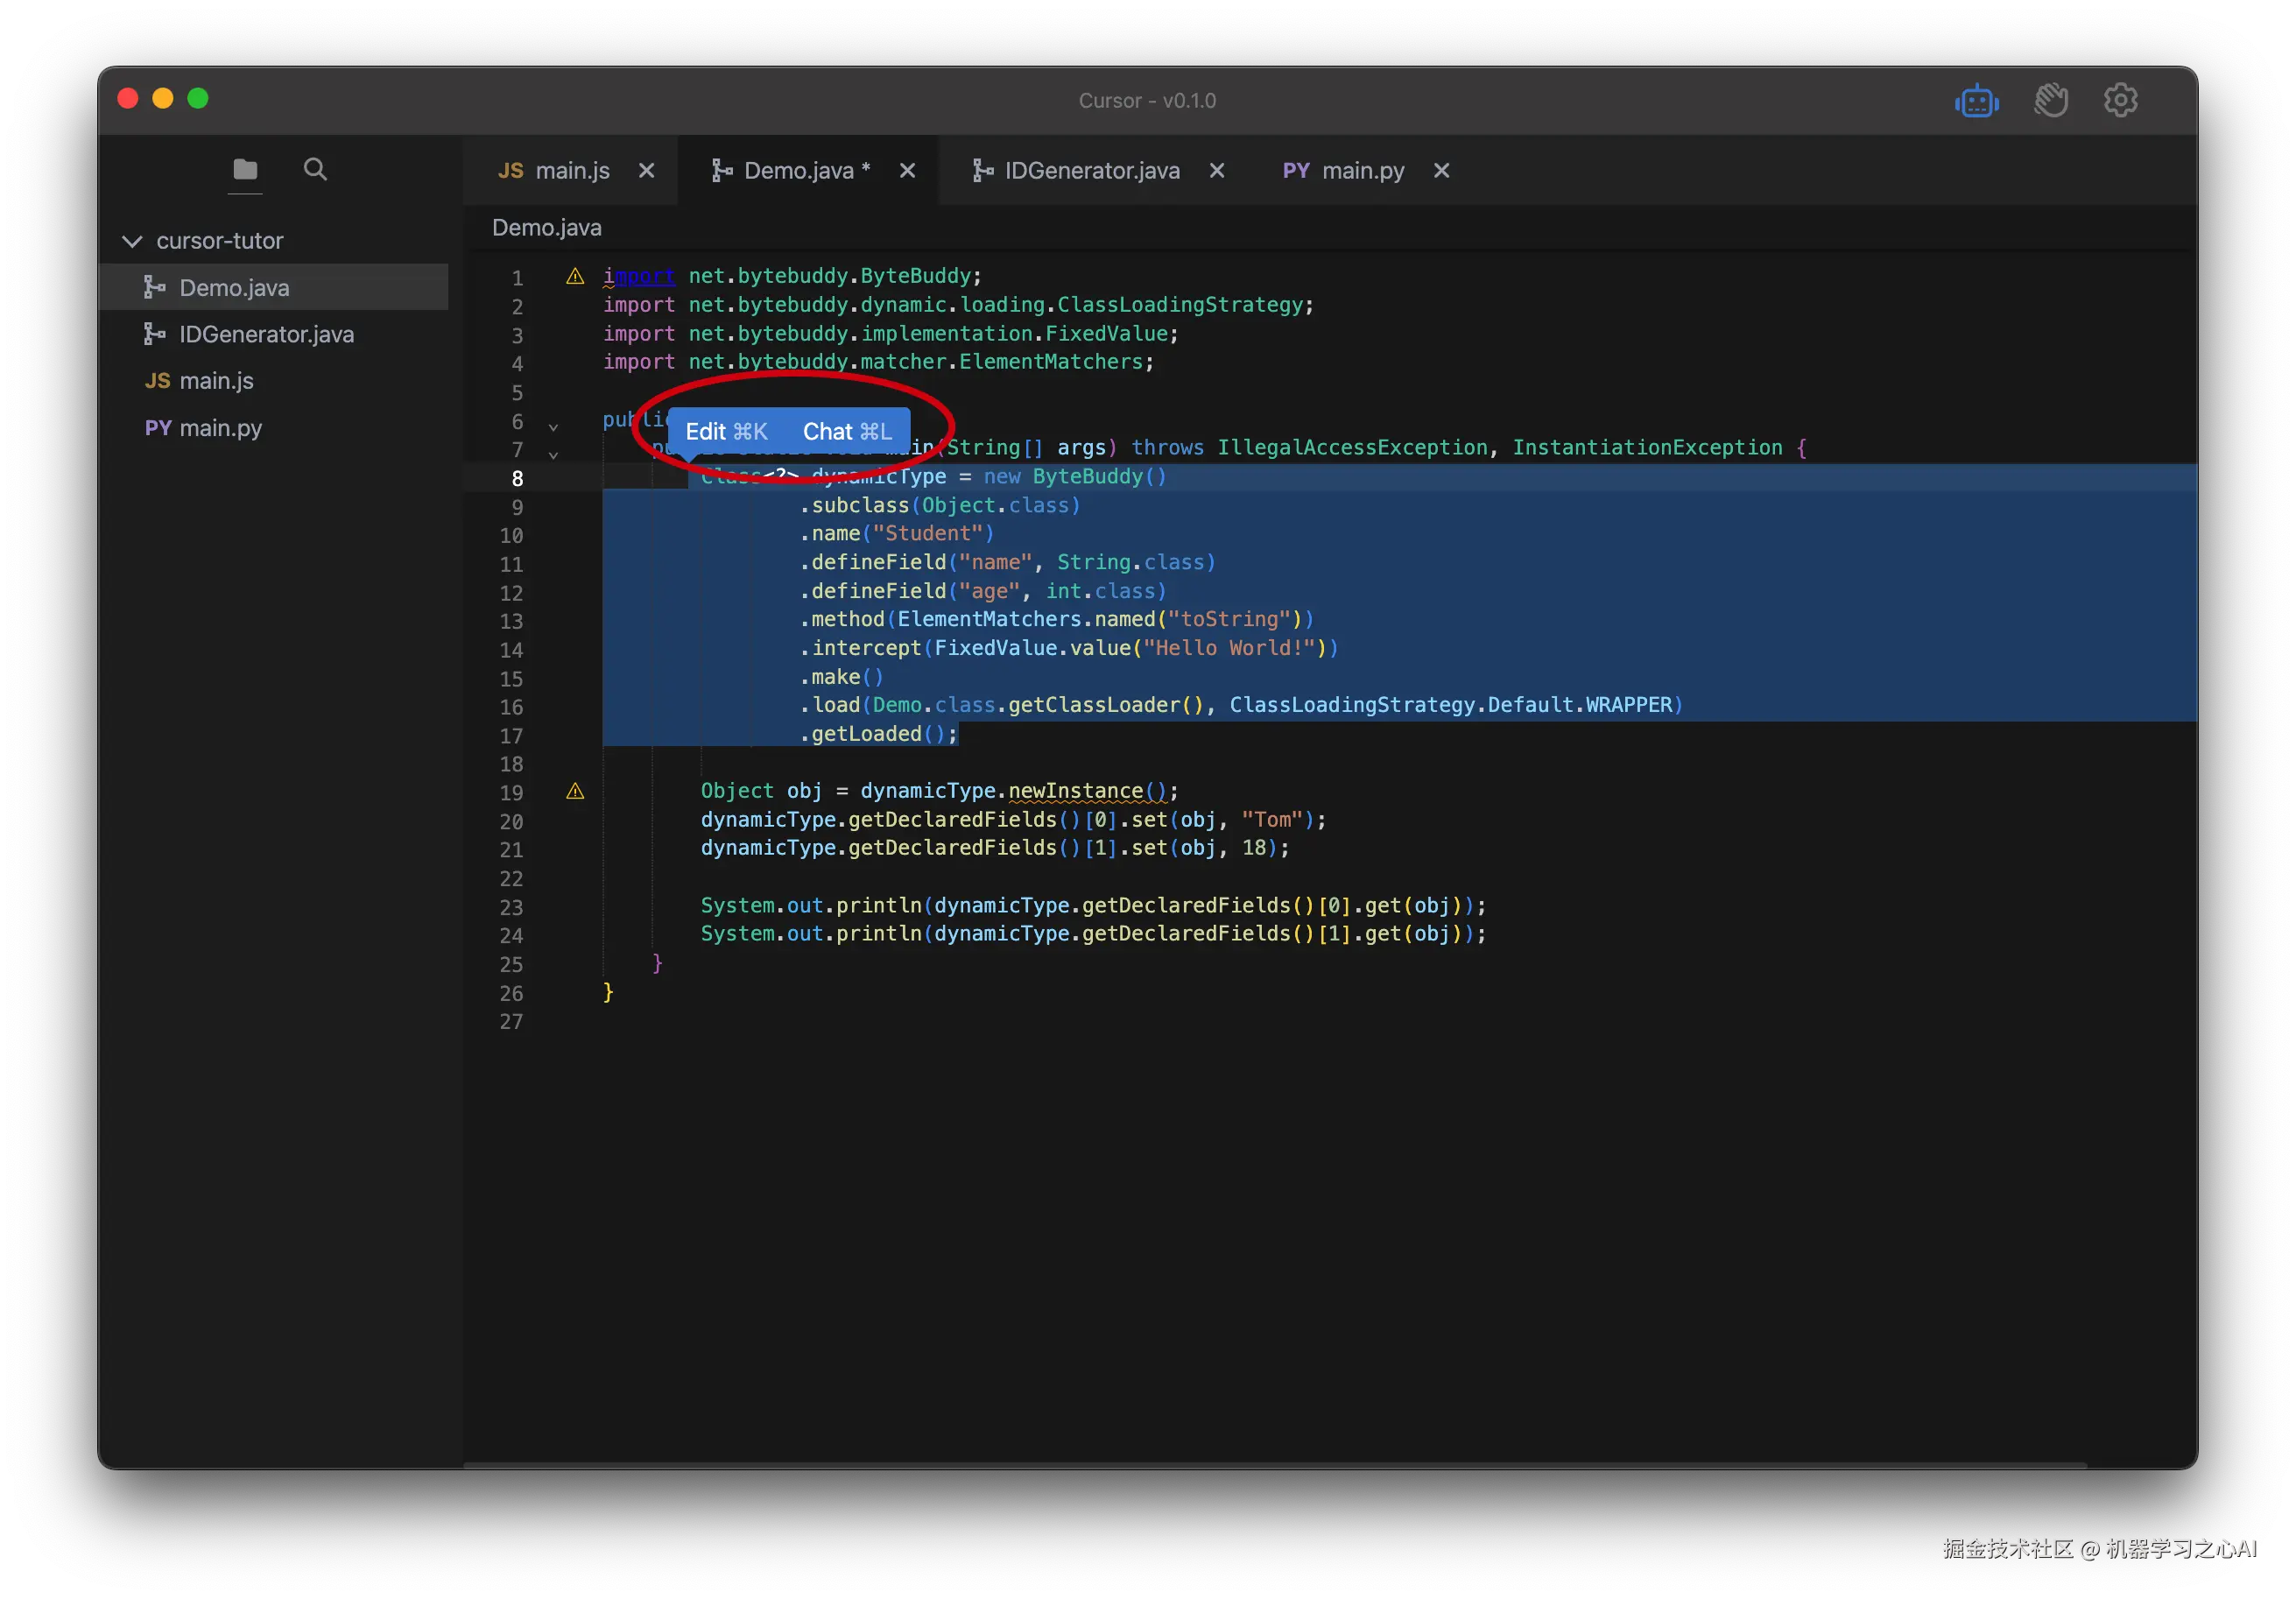Close the main.js tab

(x=647, y=171)
